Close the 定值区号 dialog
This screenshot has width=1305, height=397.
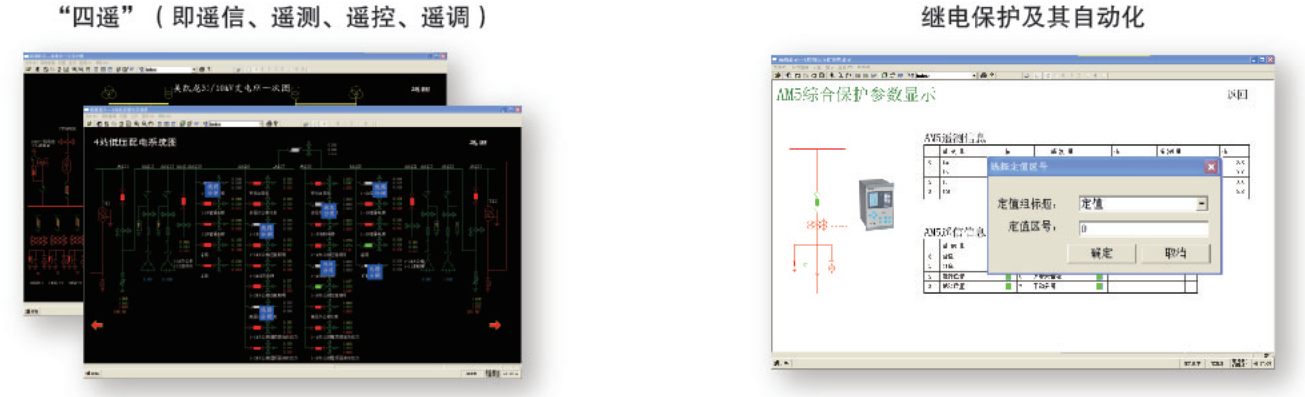click(x=1210, y=167)
